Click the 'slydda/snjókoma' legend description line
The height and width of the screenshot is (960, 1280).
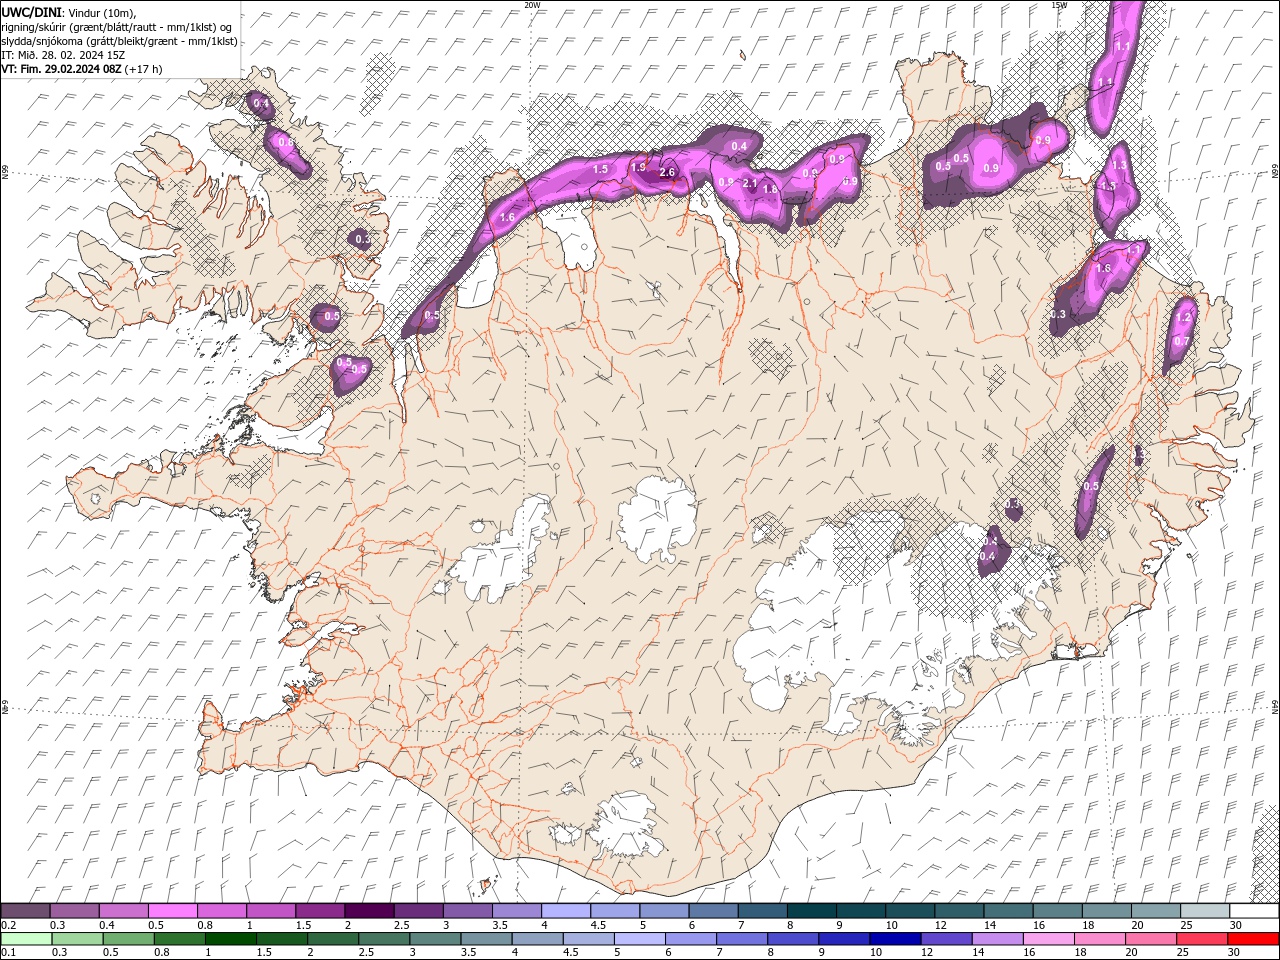[x=120, y=41]
